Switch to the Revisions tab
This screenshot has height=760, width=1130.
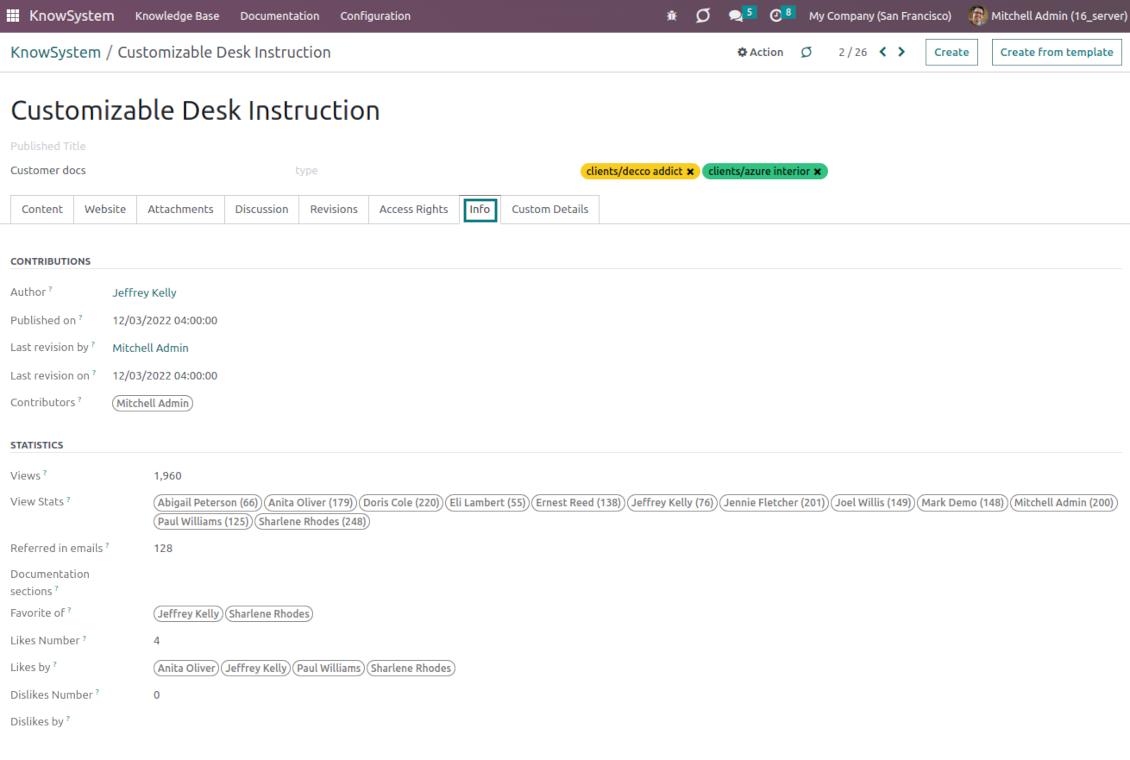pos(334,209)
